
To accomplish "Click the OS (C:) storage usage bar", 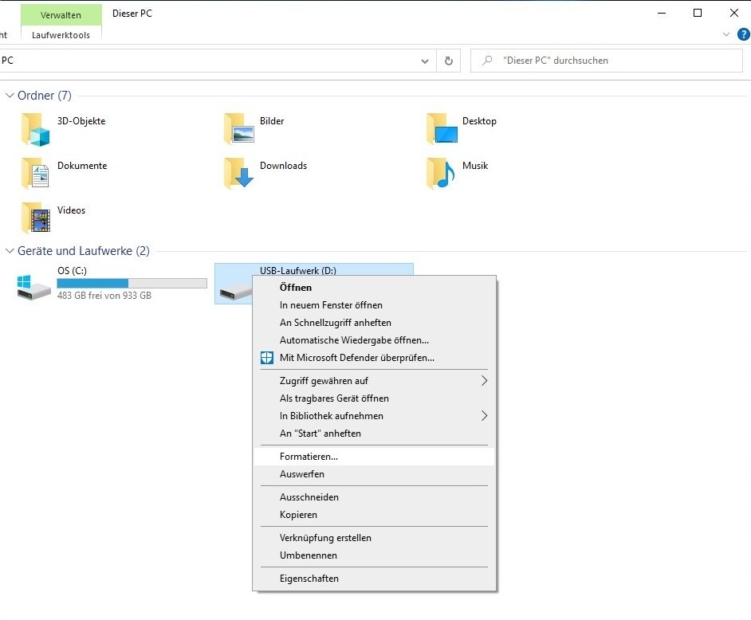I will click(132, 283).
